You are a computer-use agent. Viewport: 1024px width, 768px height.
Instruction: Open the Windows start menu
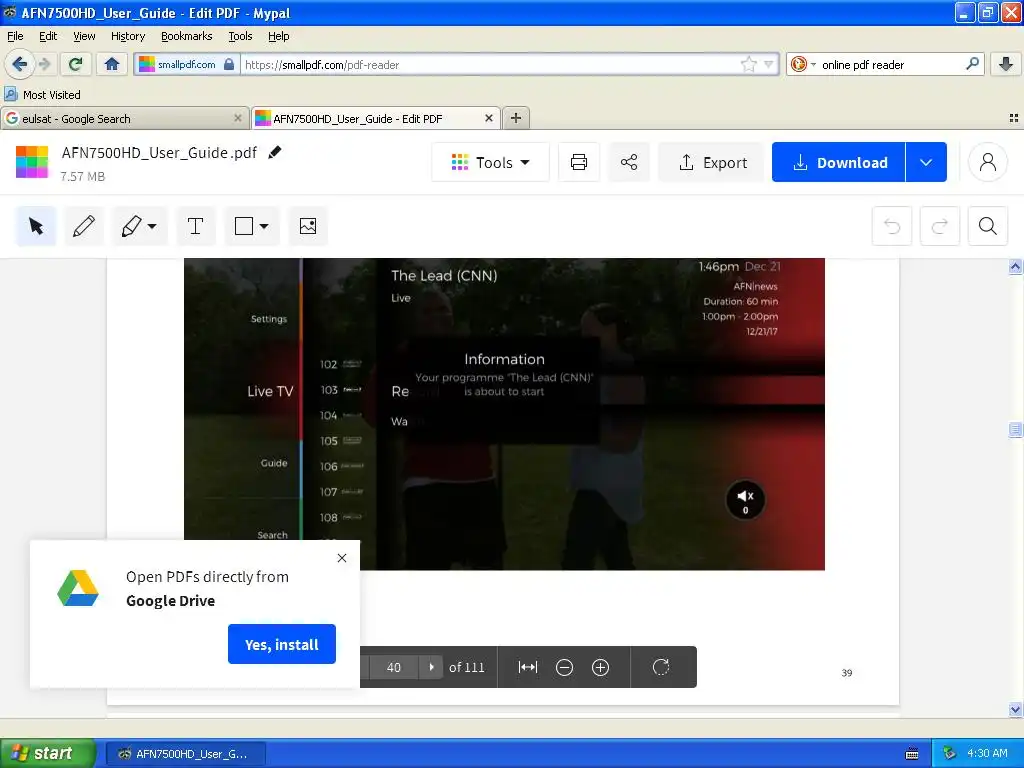click(48, 753)
